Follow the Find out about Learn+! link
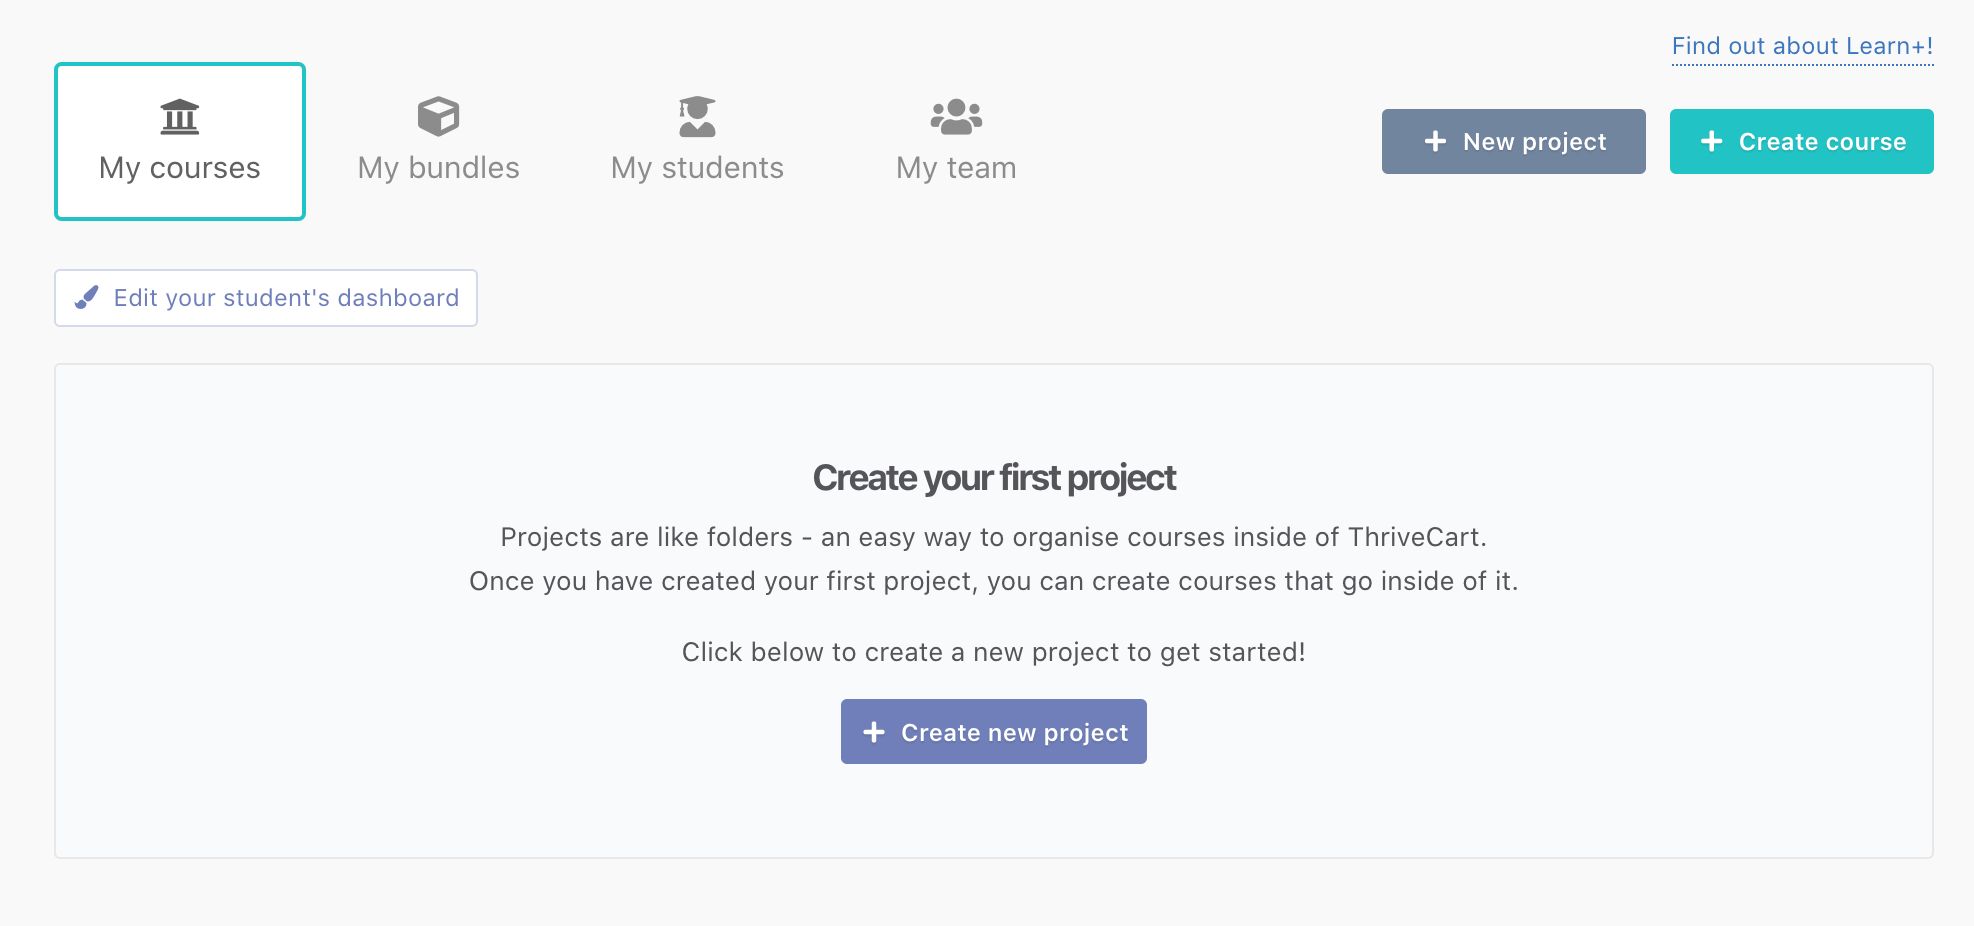The image size is (1974, 926). click(1802, 46)
